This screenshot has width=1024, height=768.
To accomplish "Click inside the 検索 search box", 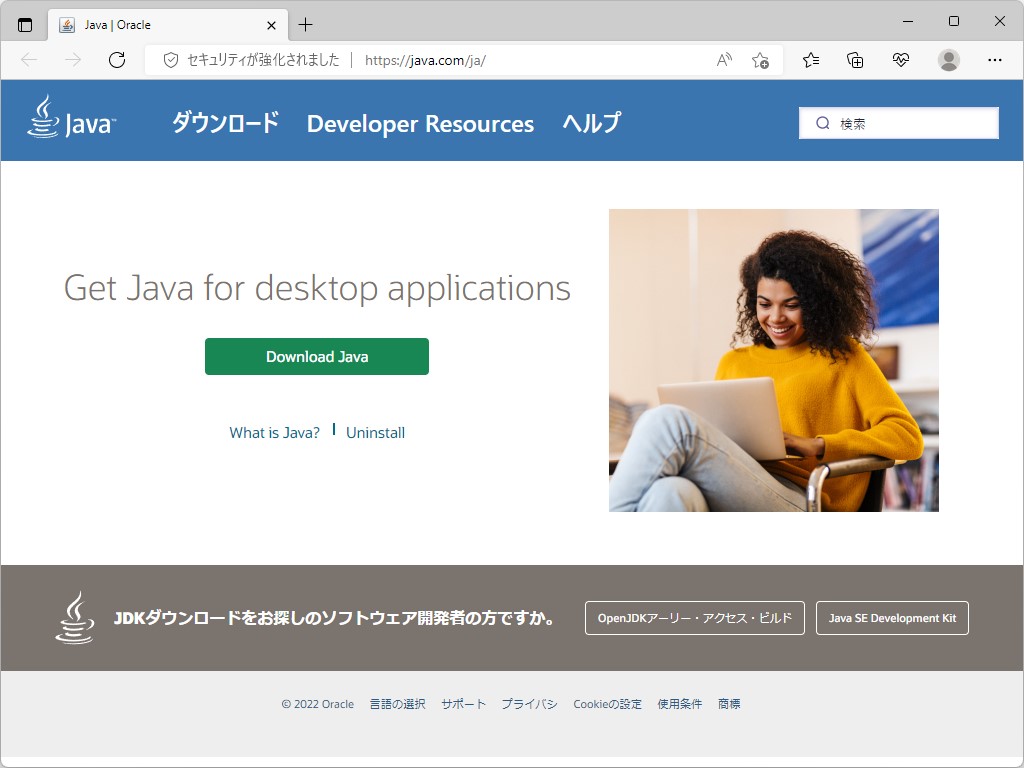I will coord(897,122).
